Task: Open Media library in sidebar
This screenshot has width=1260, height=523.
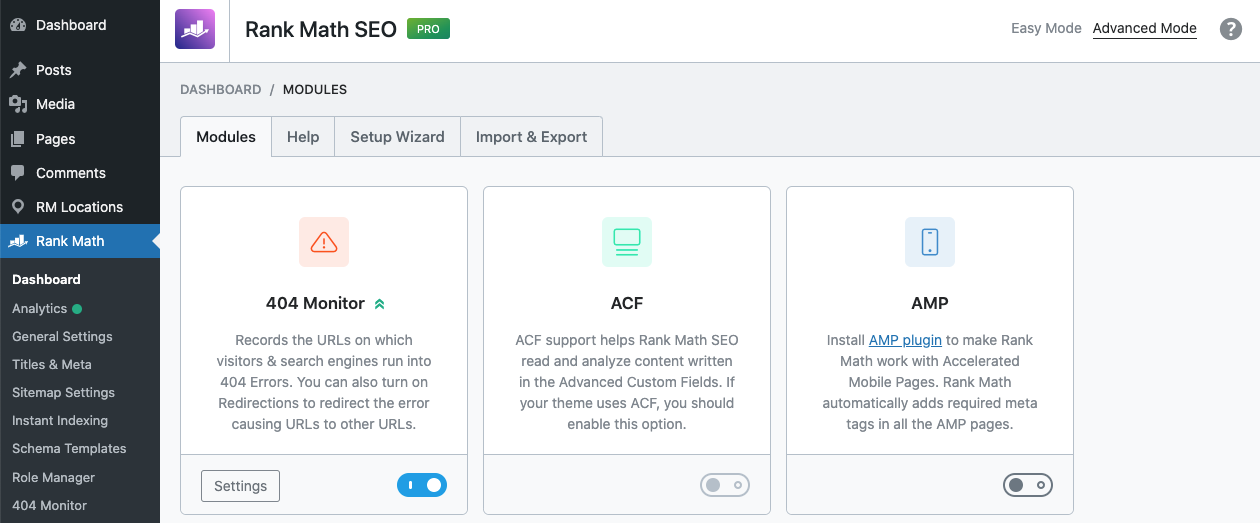Action: pos(55,104)
